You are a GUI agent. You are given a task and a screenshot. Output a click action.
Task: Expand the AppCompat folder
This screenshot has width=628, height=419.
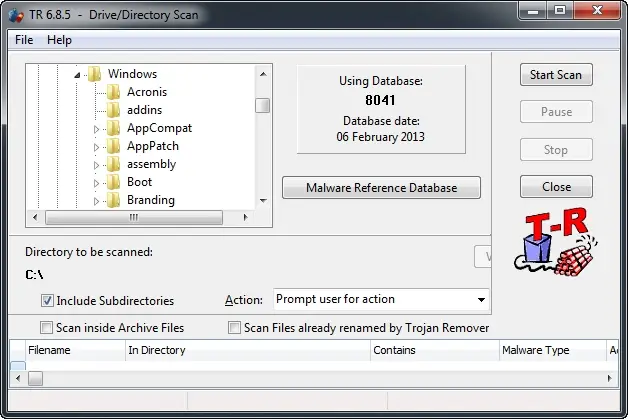96,129
